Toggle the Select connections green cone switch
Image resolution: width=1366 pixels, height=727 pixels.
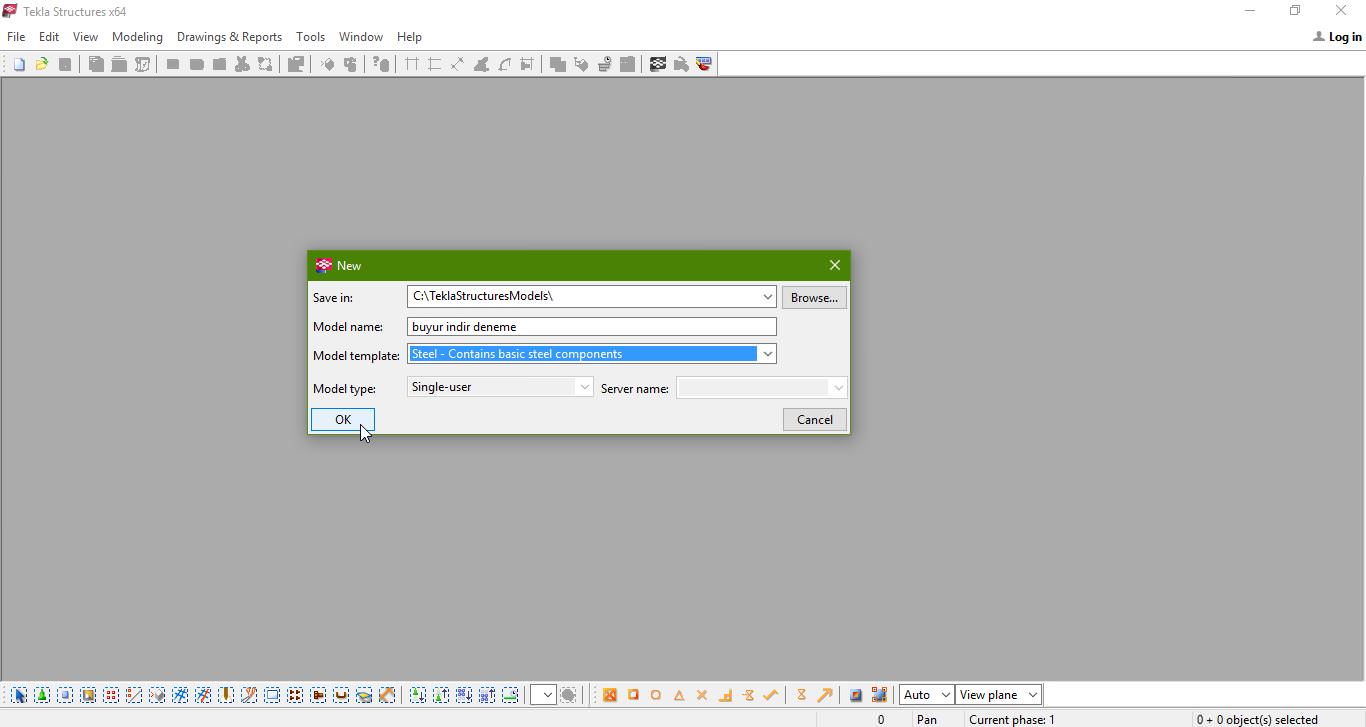point(42,695)
